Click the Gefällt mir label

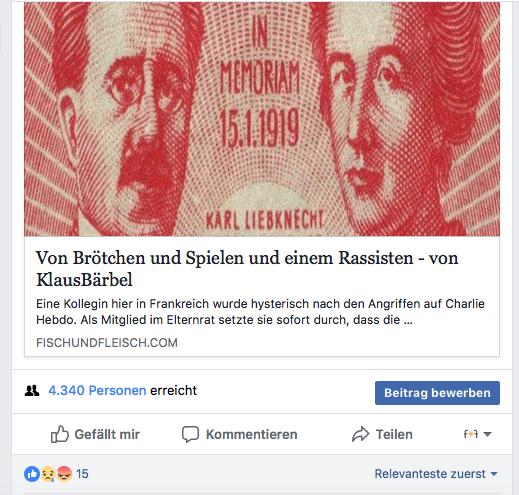(x=107, y=434)
